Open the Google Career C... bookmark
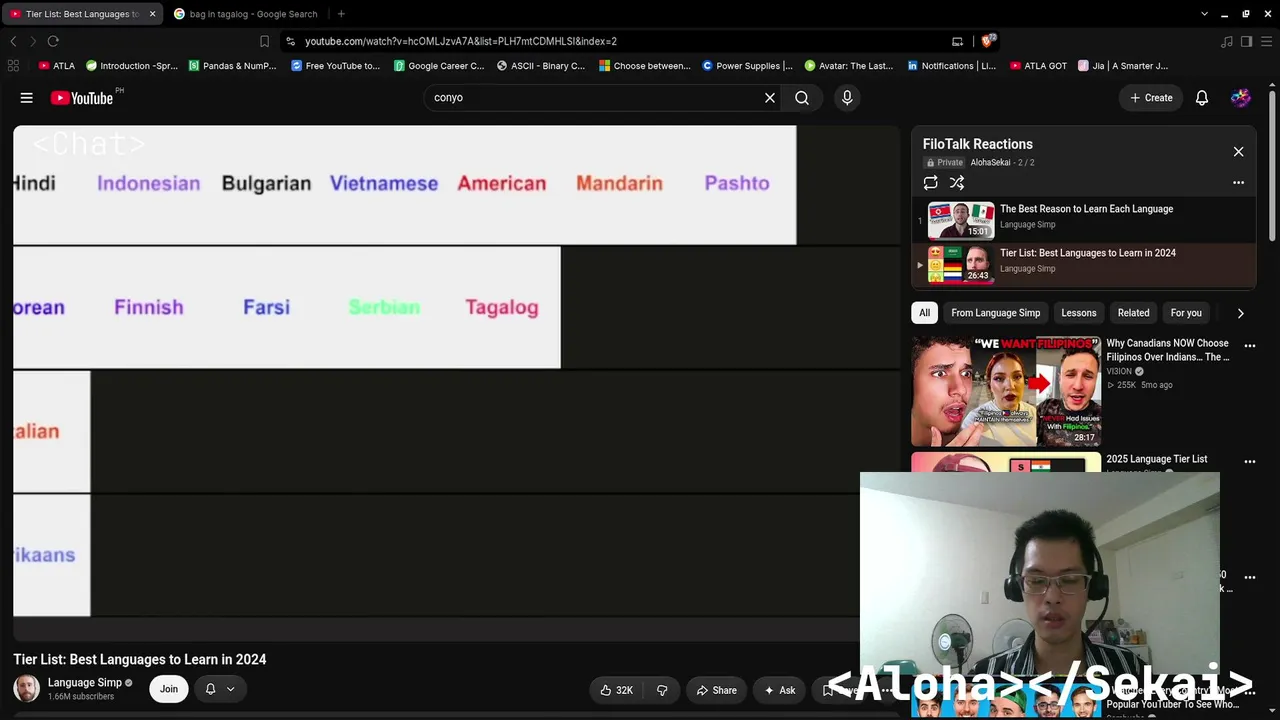The image size is (1280, 720). [439, 66]
